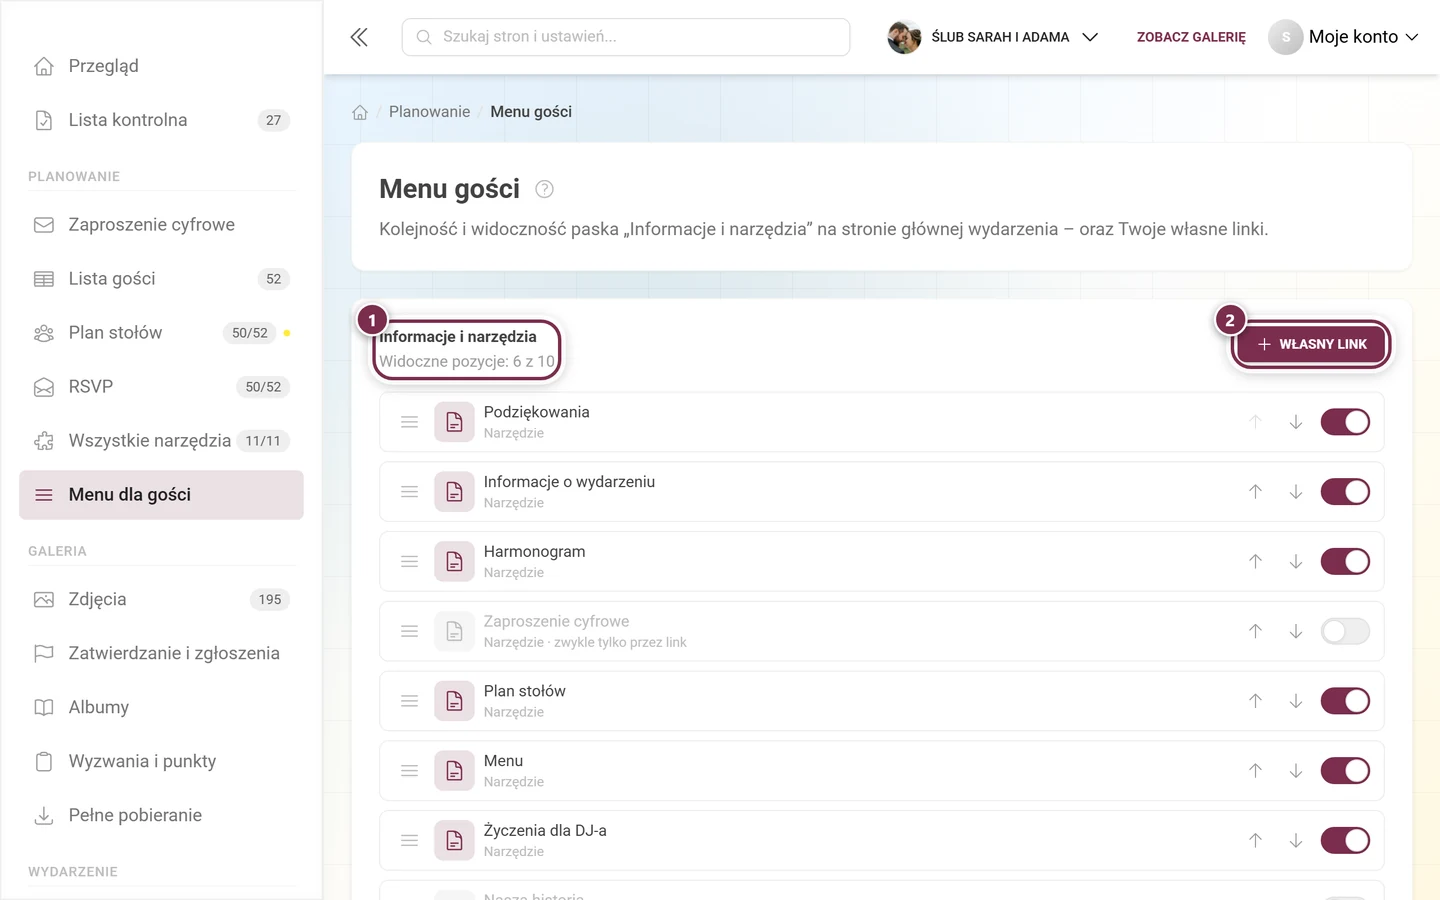Enable the Zaproszenie cyfrowe toggle
The width and height of the screenshot is (1440, 900).
coord(1345,631)
